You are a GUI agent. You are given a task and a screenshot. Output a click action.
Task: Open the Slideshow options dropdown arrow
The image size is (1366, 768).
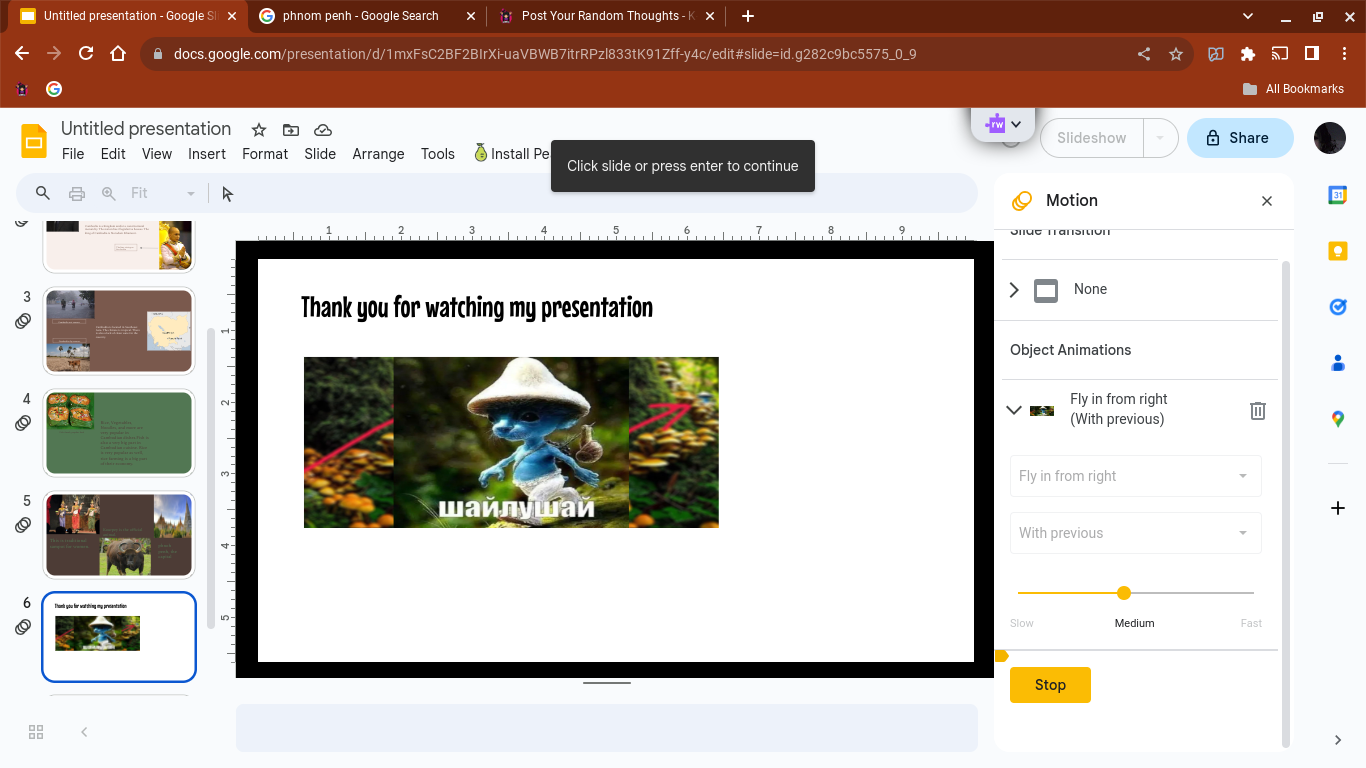point(1160,138)
